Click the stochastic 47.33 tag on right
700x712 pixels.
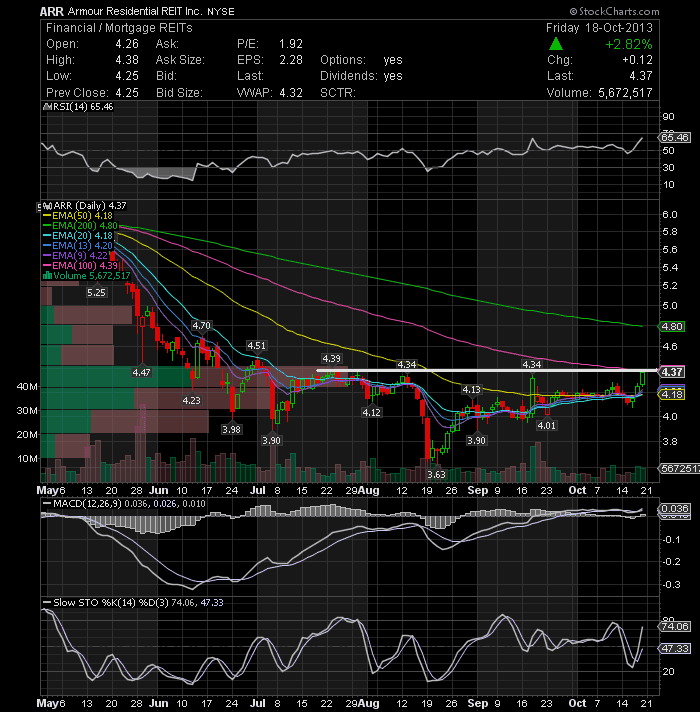tap(675, 648)
